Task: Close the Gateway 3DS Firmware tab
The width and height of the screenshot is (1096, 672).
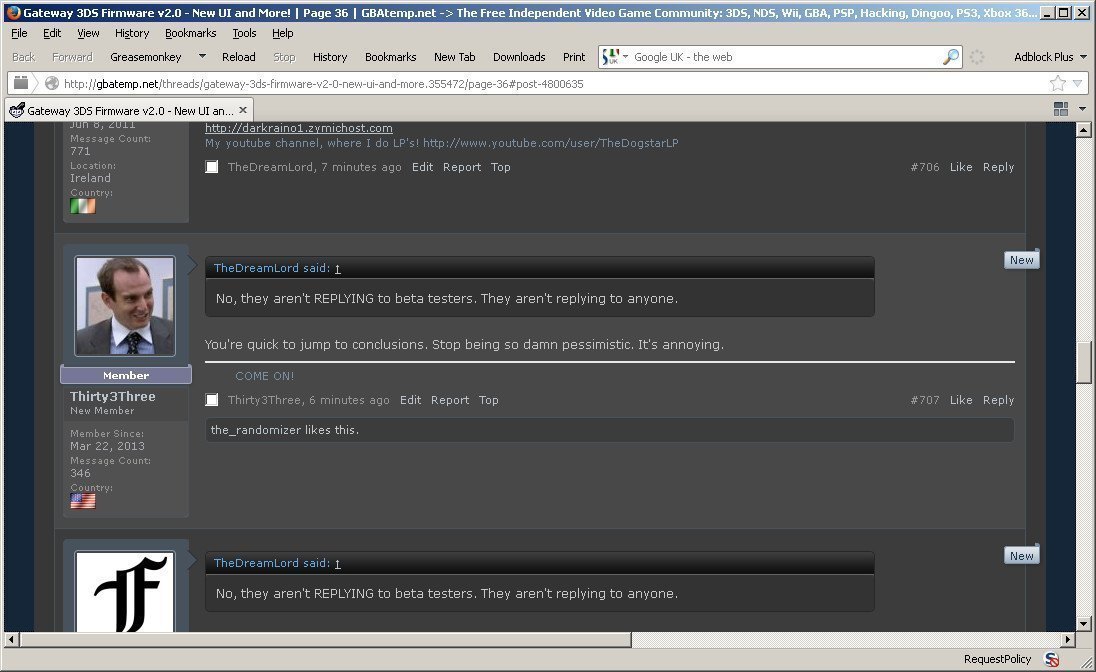Action: (x=243, y=110)
